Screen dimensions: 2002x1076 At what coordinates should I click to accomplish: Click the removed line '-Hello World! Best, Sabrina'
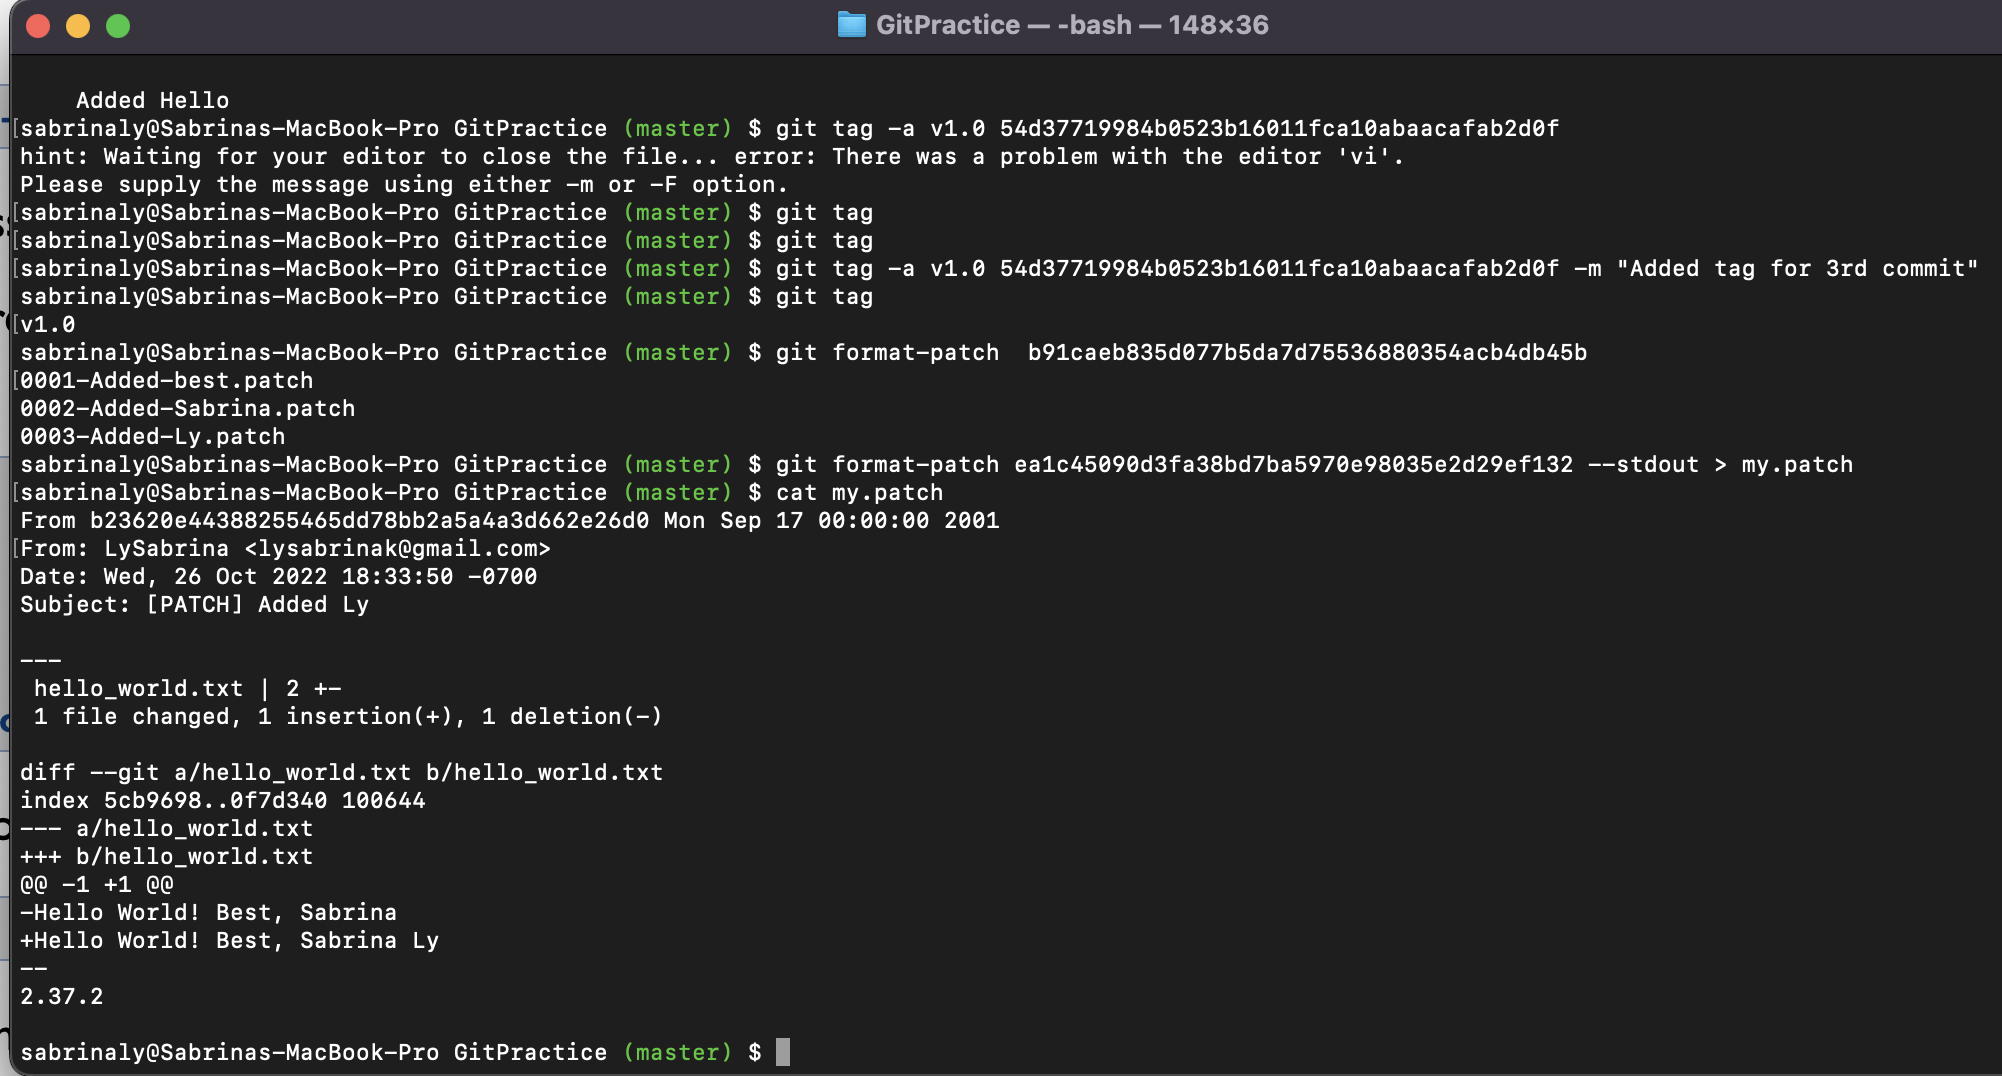click(x=208, y=913)
